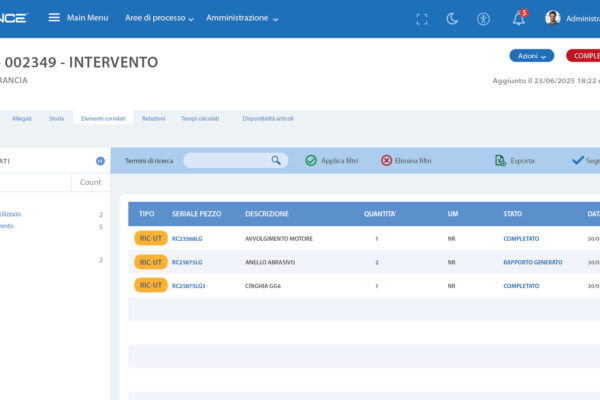Open the Disponibilità articoli tab
600x400 pixels.
pyautogui.click(x=268, y=119)
